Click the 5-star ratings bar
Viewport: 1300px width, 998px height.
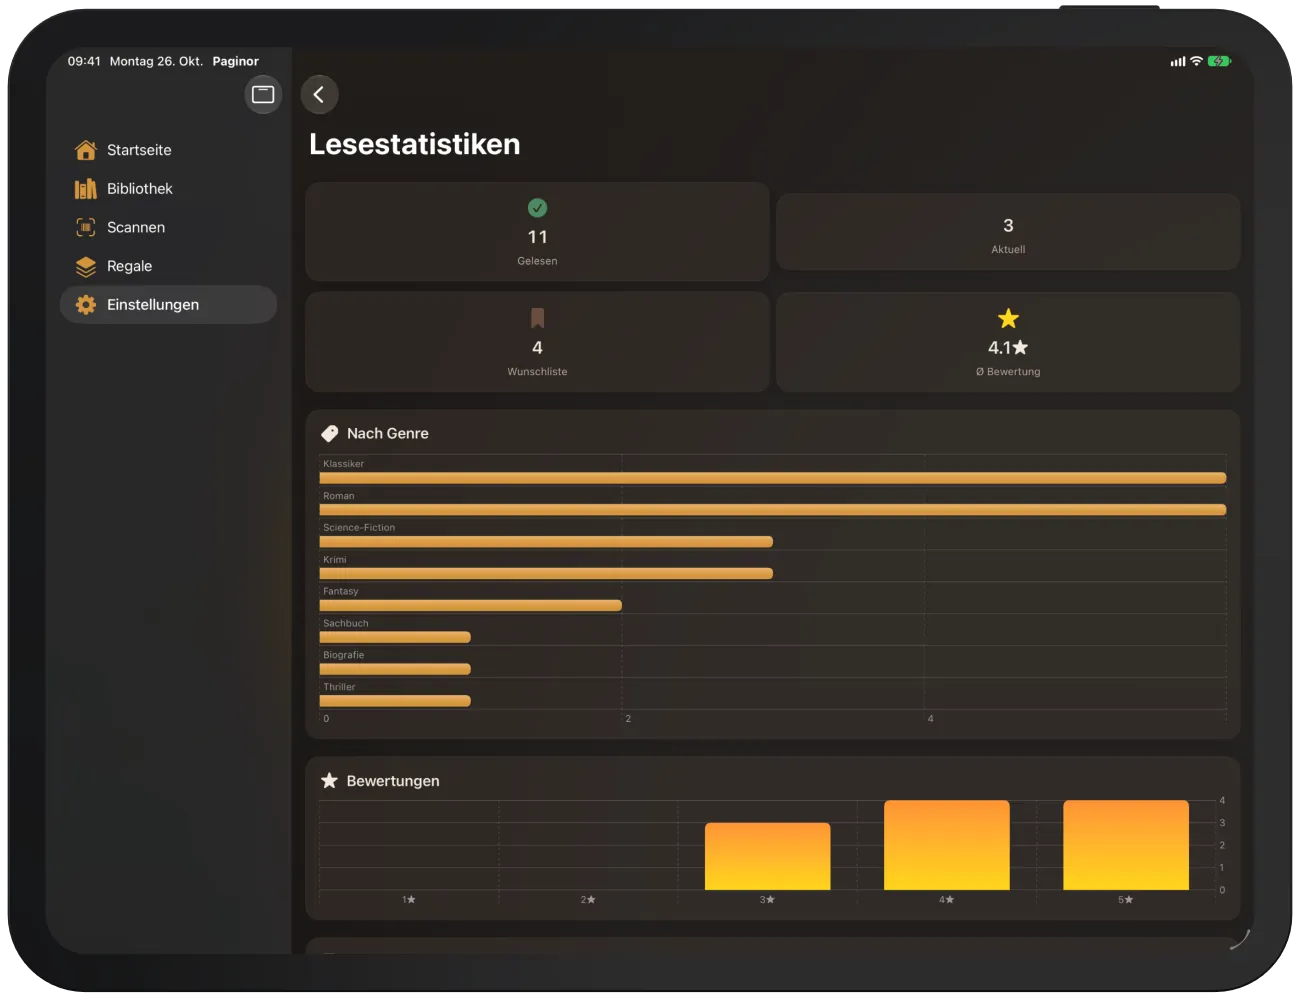(1126, 845)
